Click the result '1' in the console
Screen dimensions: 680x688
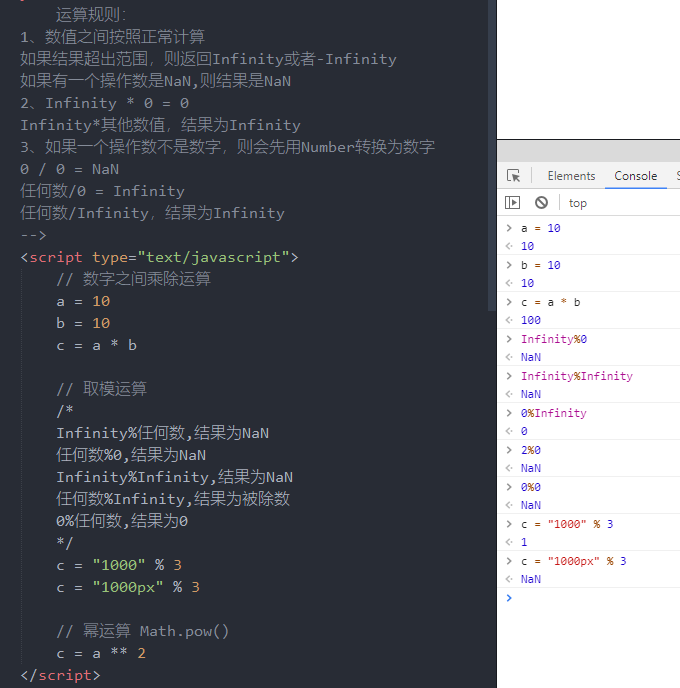pos(524,542)
